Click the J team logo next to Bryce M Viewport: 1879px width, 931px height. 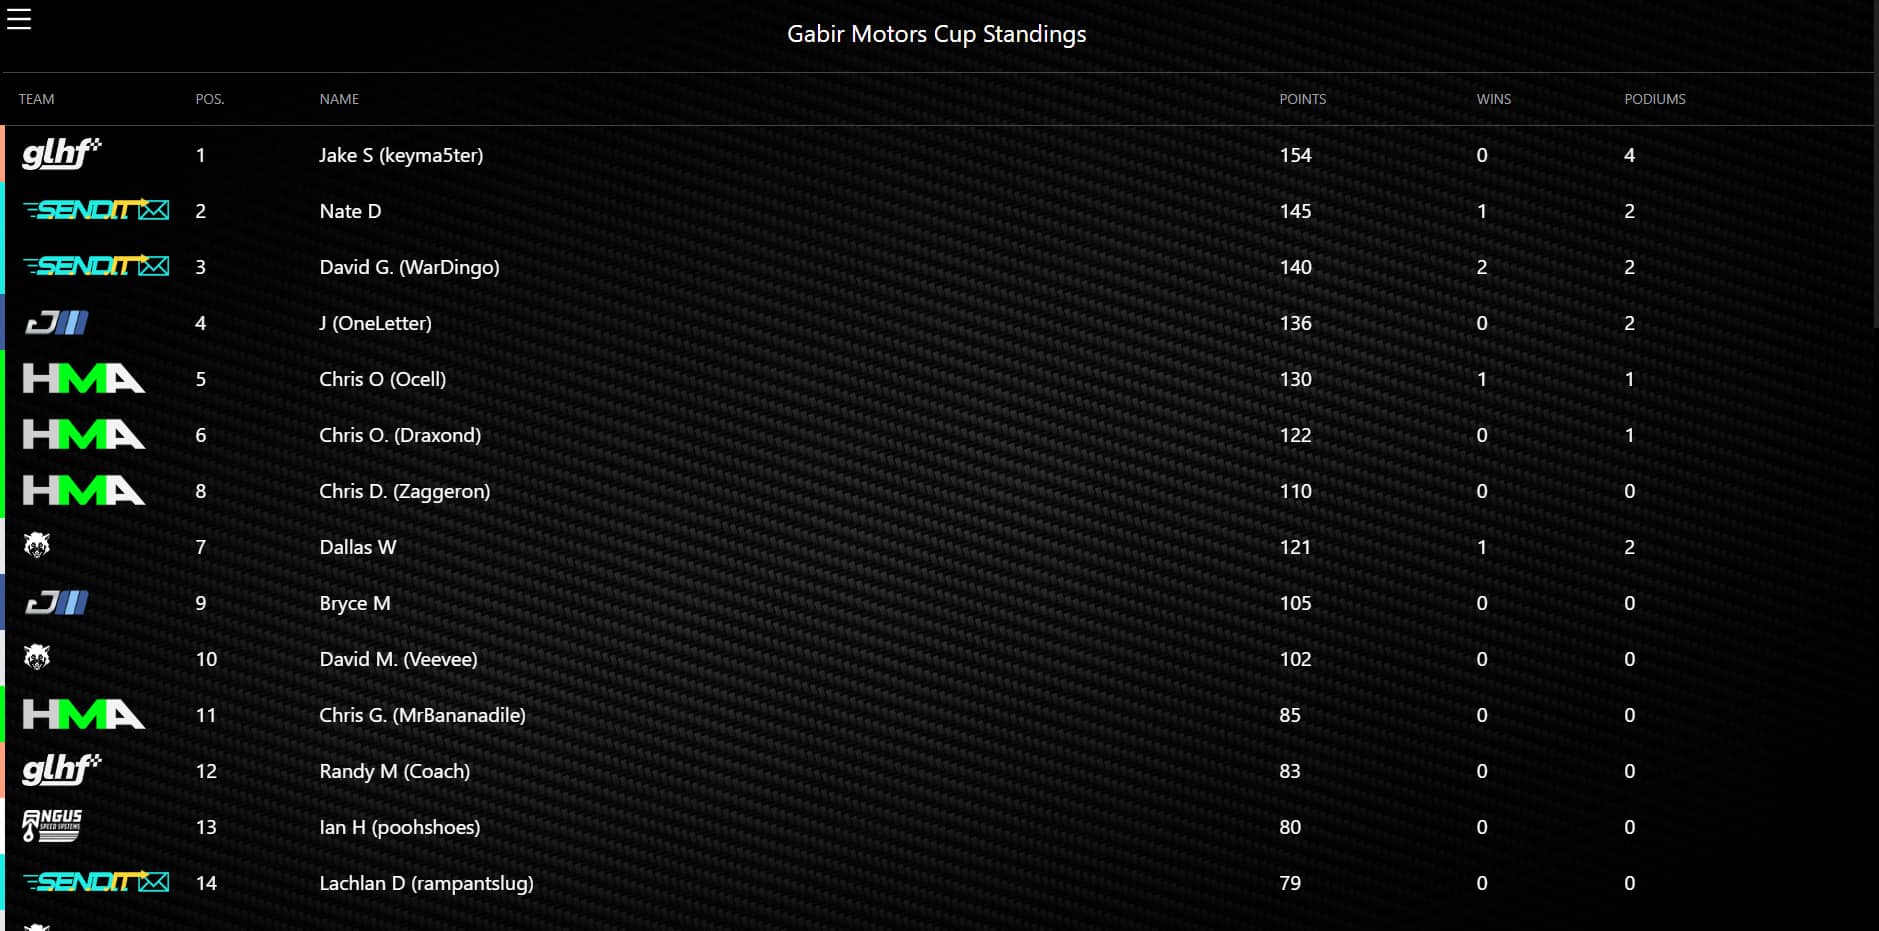click(55, 602)
